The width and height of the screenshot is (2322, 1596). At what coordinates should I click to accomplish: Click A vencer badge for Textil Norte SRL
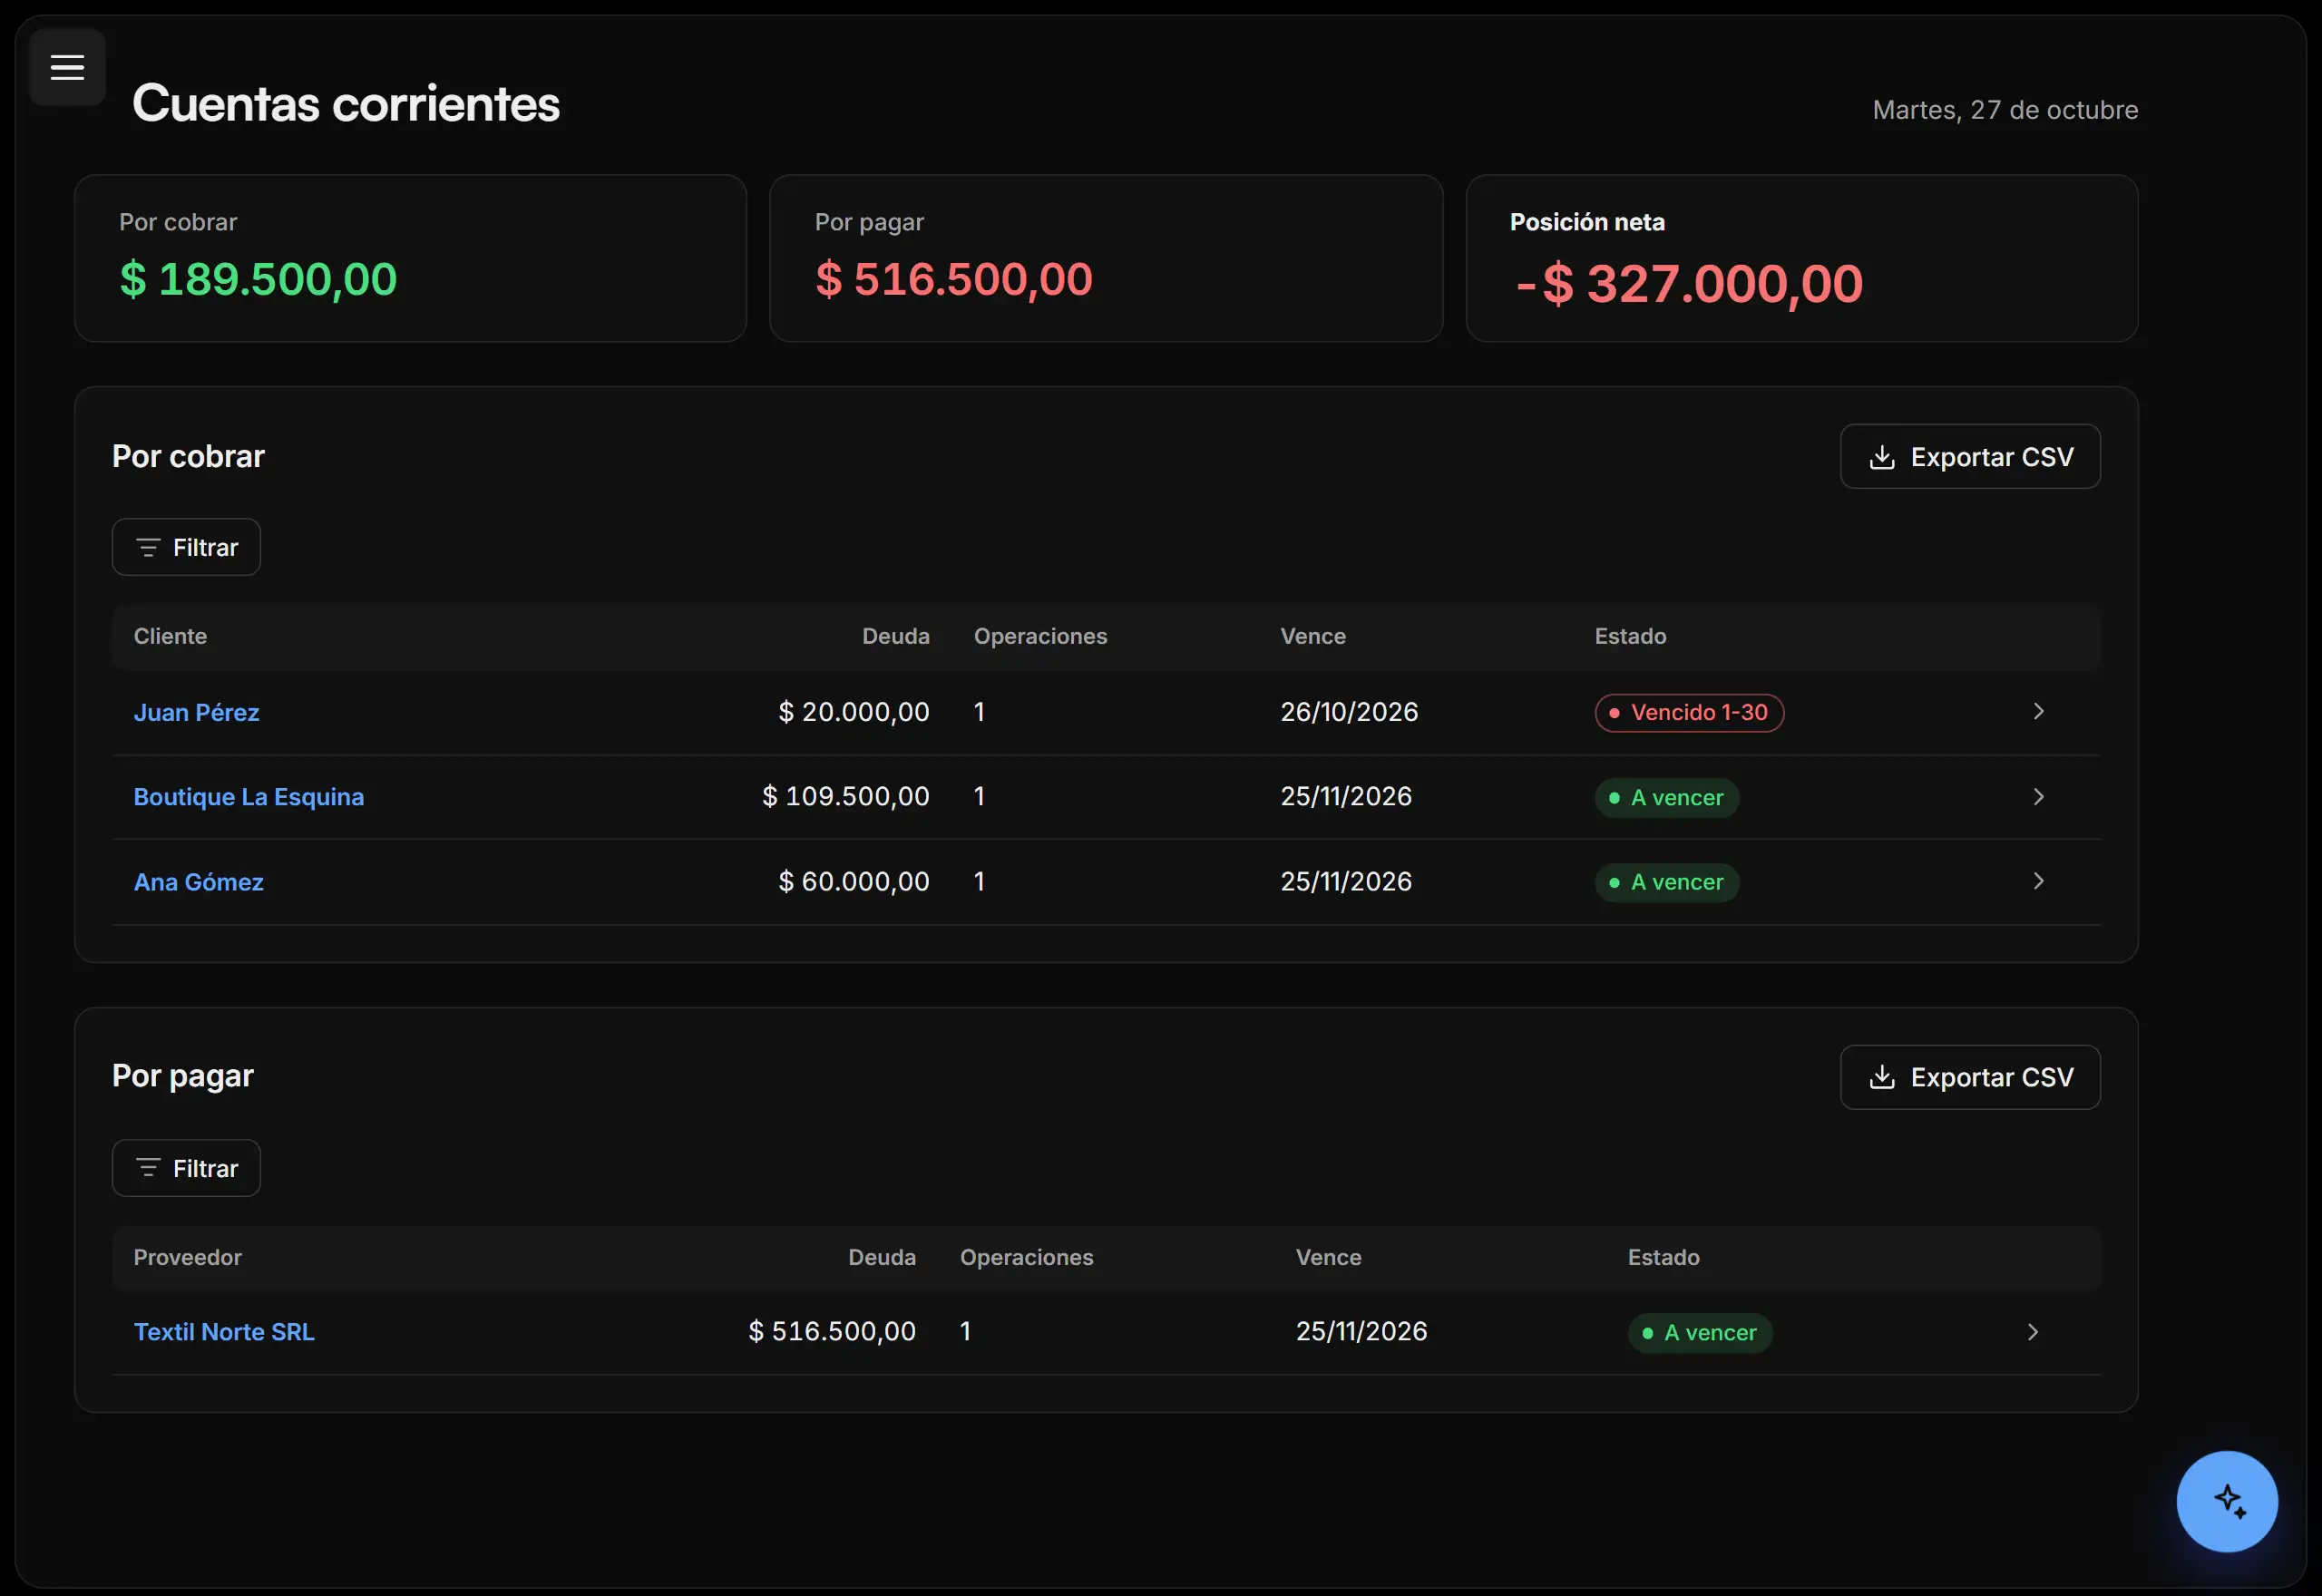(x=1700, y=1332)
